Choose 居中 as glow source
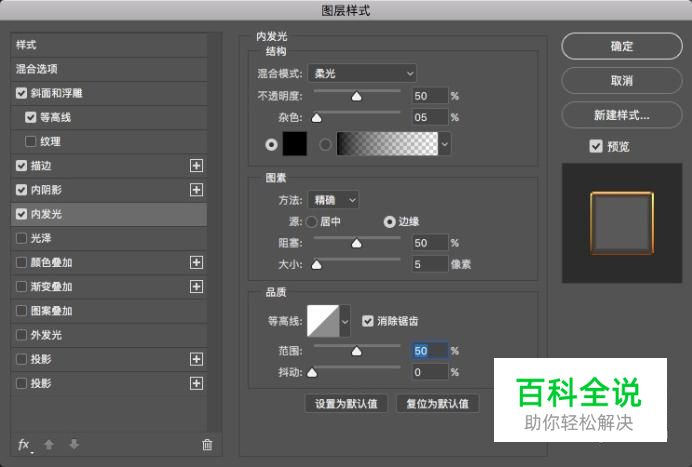The width and height of the screenshot is (692, 467). (x=312, y=222)
